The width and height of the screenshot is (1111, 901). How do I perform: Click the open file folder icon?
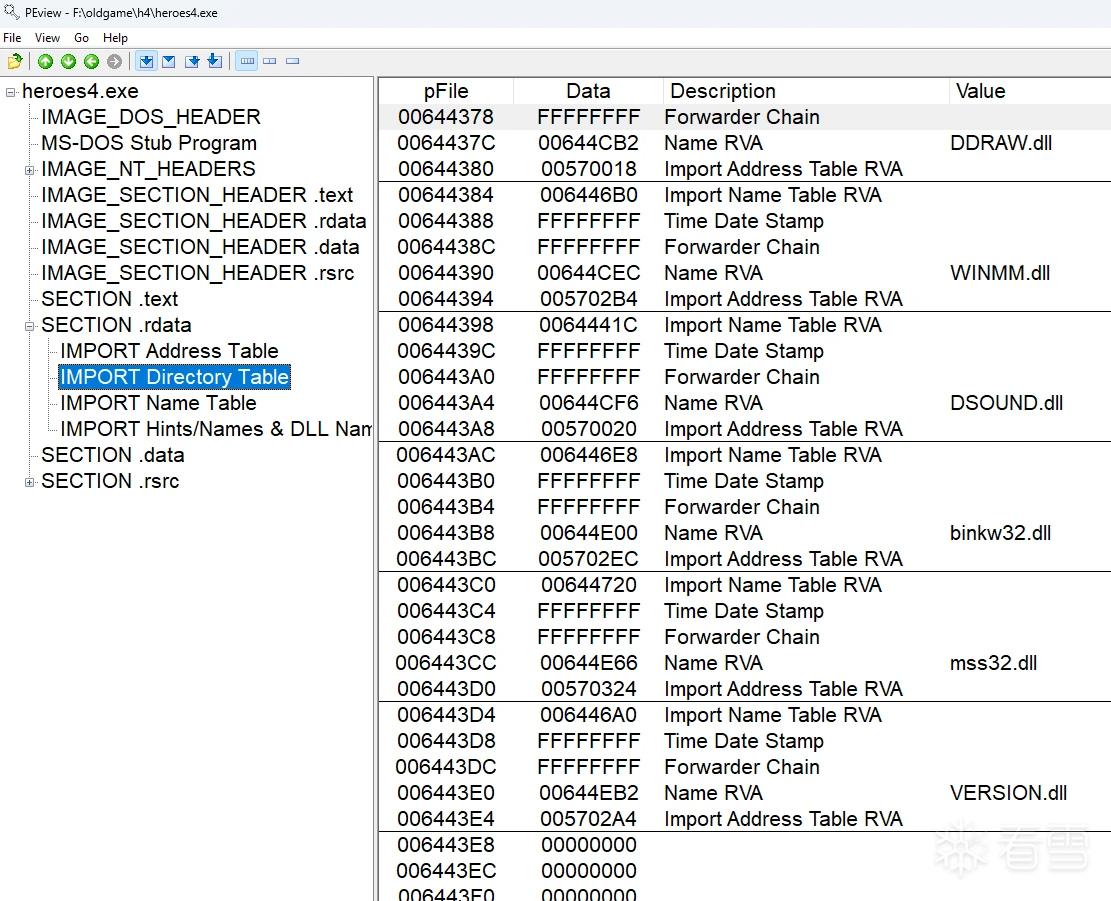[x=15, y=62]
